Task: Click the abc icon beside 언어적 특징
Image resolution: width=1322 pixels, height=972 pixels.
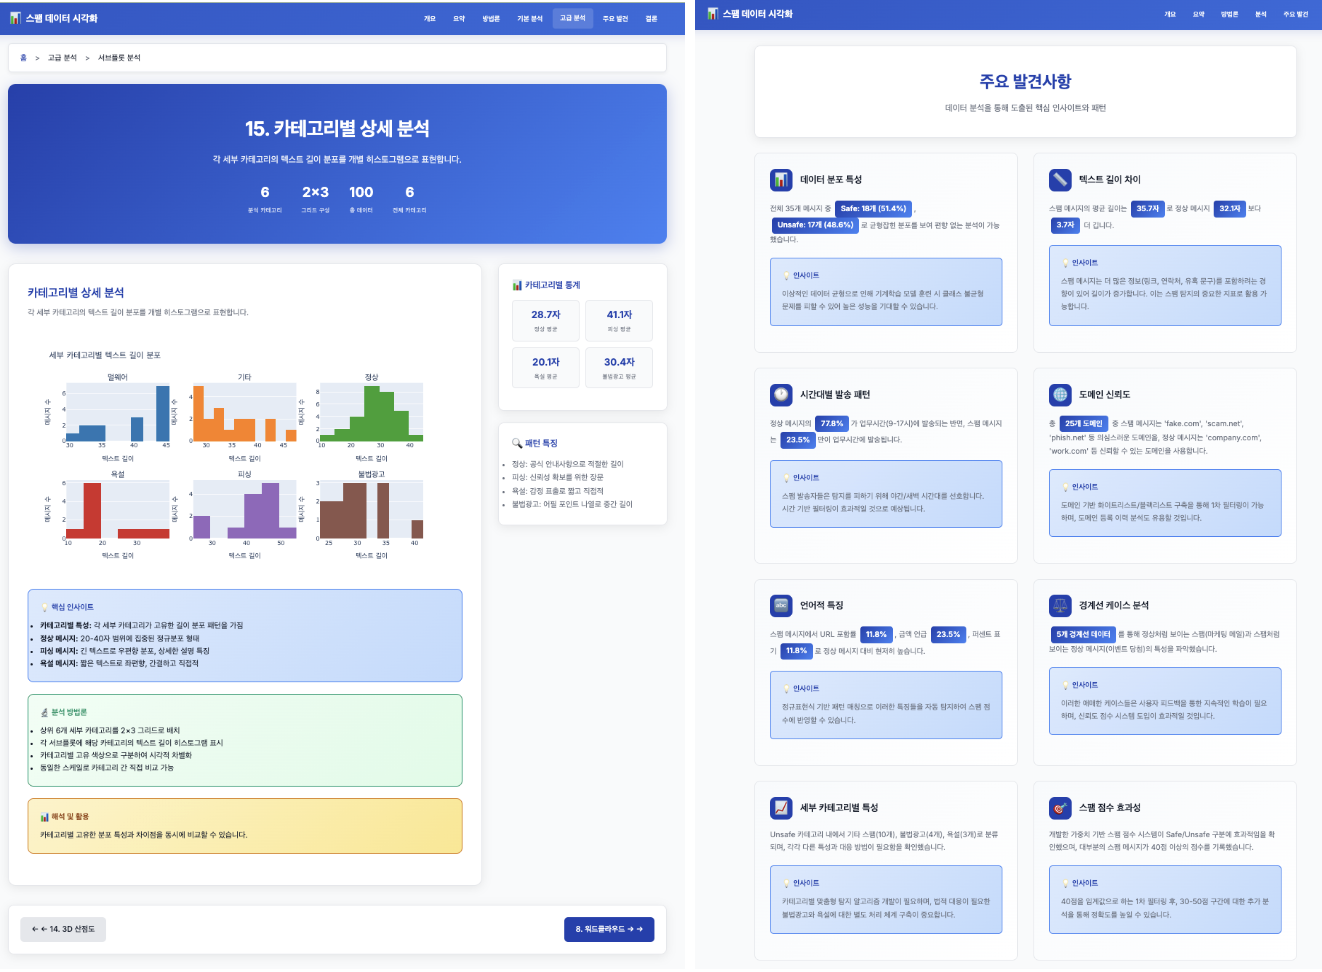Action: point(781,606)
